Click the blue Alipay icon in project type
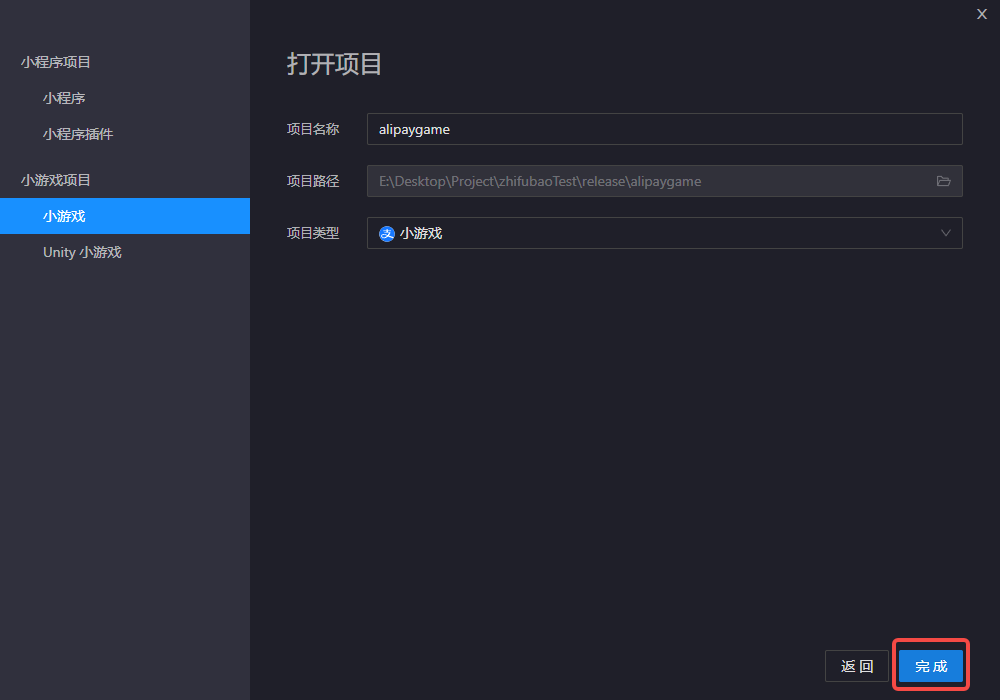The image size is (1000, 700). 387,233
